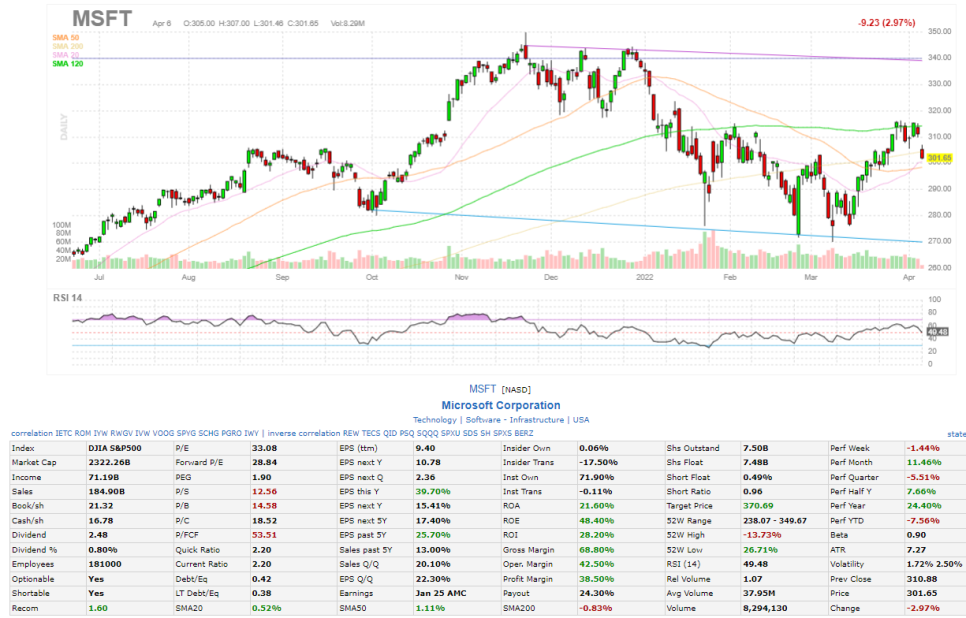Click the Debt/Eq value 0.42
The width and height of the screenshot is (966, 618).
(262, 579)
